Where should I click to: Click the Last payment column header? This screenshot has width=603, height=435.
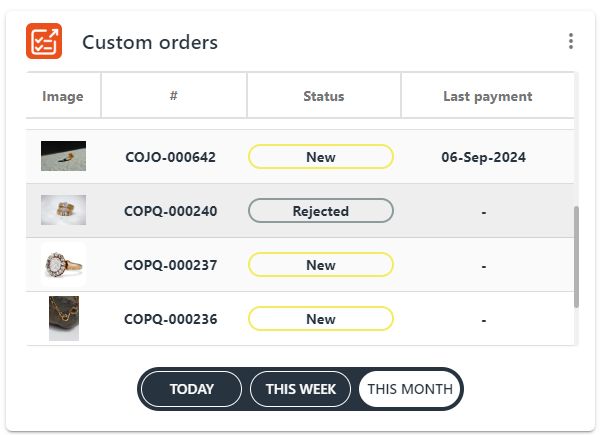487,96
